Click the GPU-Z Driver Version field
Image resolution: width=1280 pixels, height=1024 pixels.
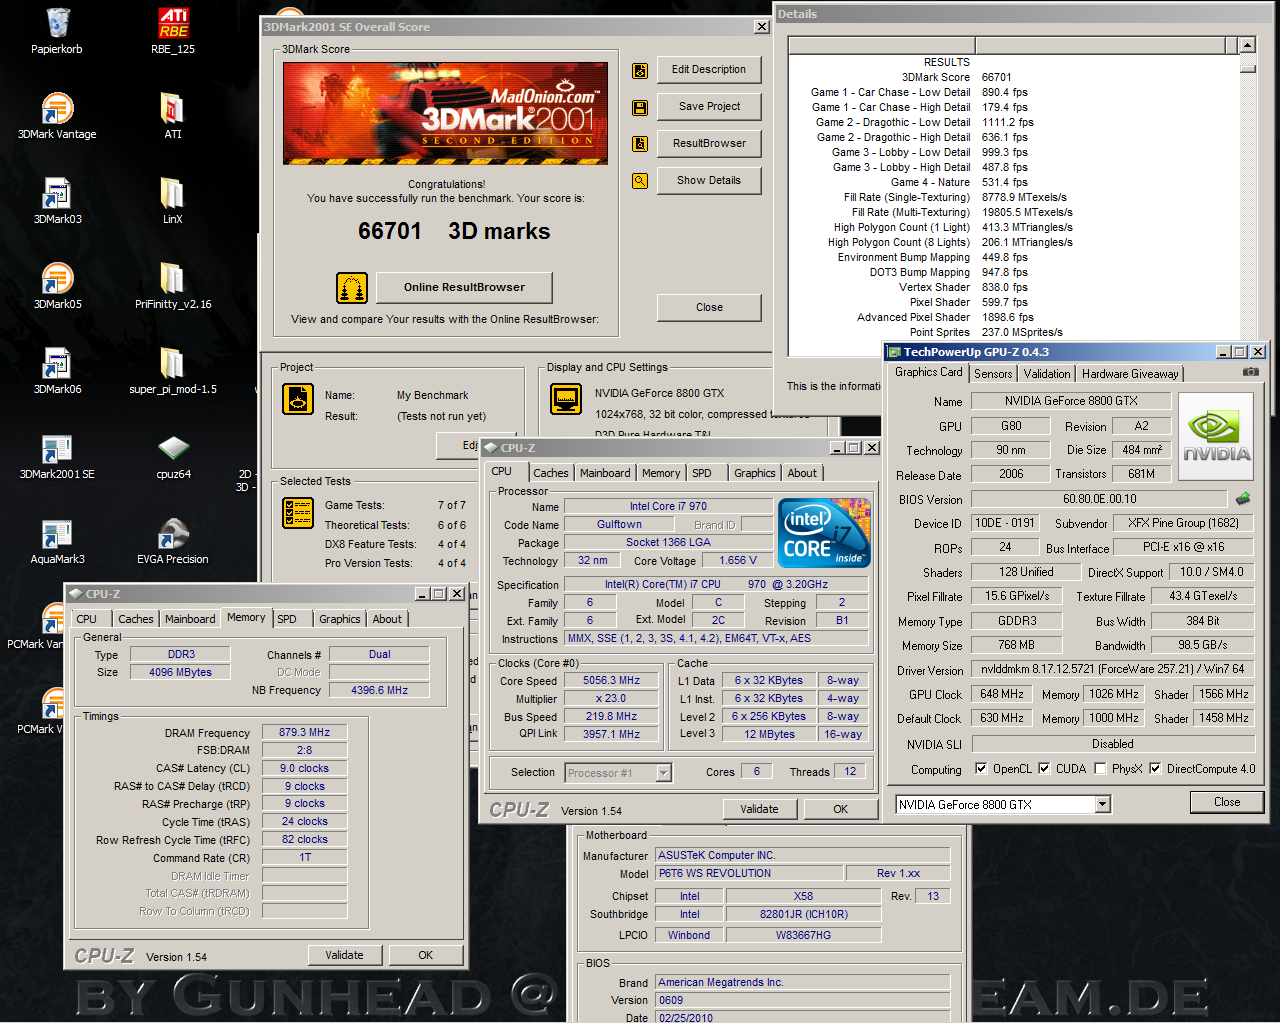(1113, 669)
